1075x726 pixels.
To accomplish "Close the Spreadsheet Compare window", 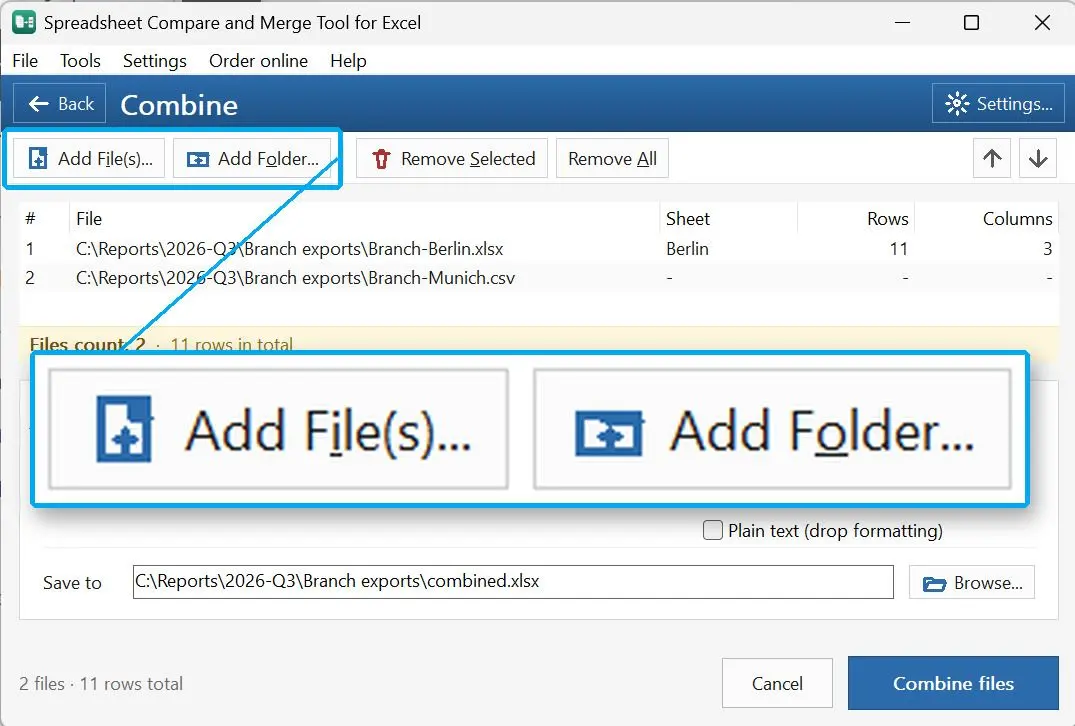I will point(1041,23).
